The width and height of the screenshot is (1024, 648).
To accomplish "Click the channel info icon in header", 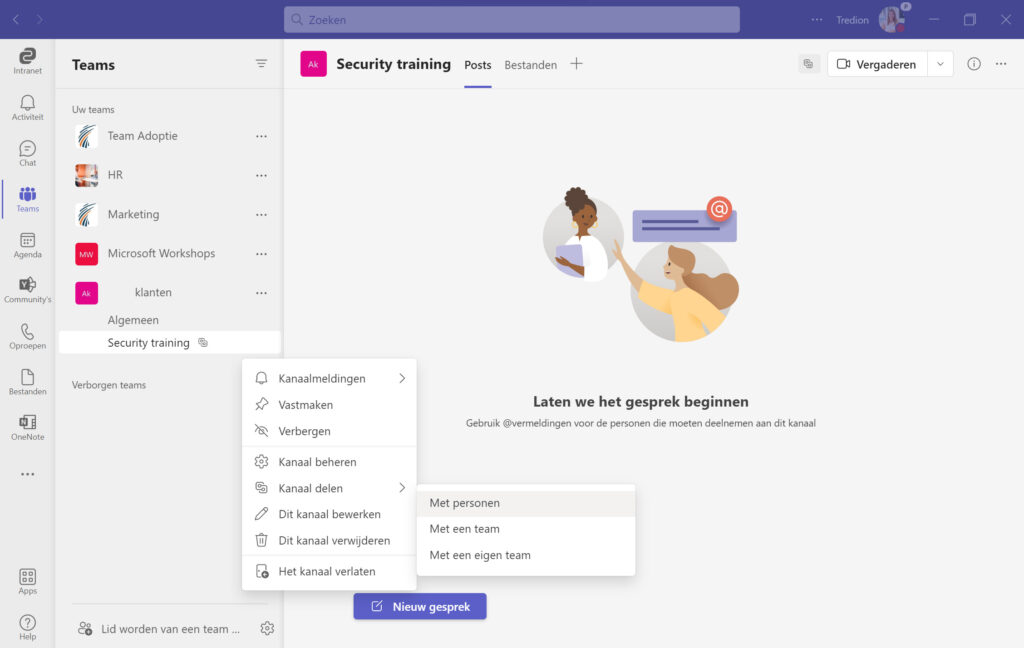I will coord(974,64).
